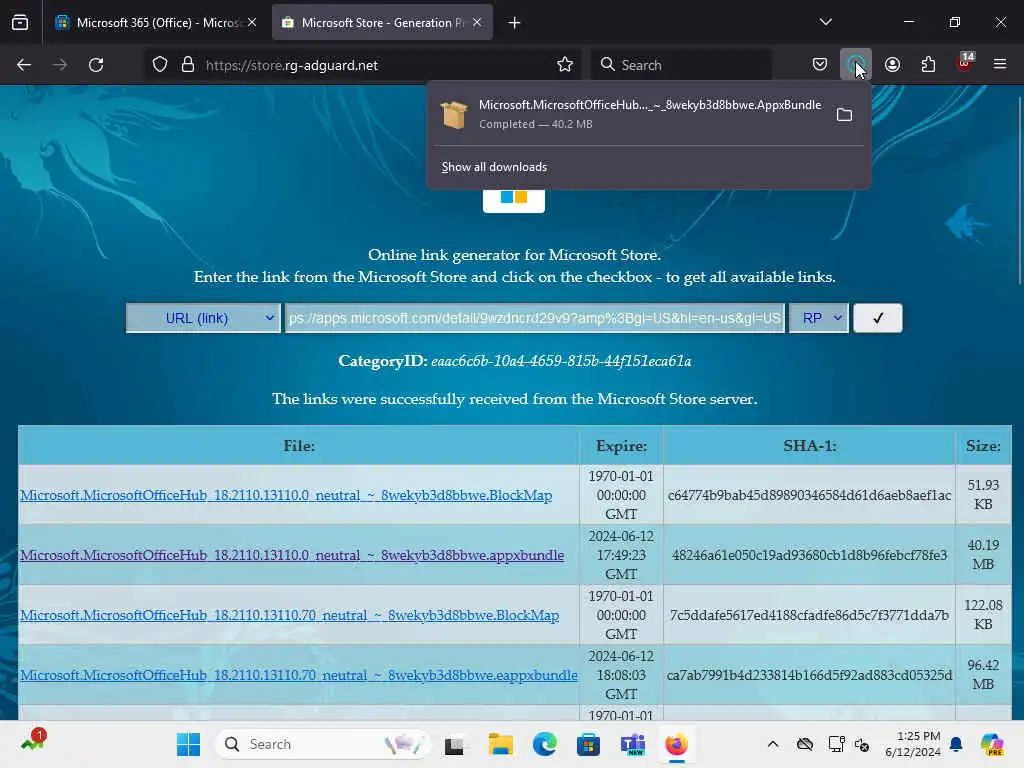Open the downloaded MicrosoftOfficeHub AppxBundle file
The height and width of the screenshot is (768, 1024).
click(630, 114)
